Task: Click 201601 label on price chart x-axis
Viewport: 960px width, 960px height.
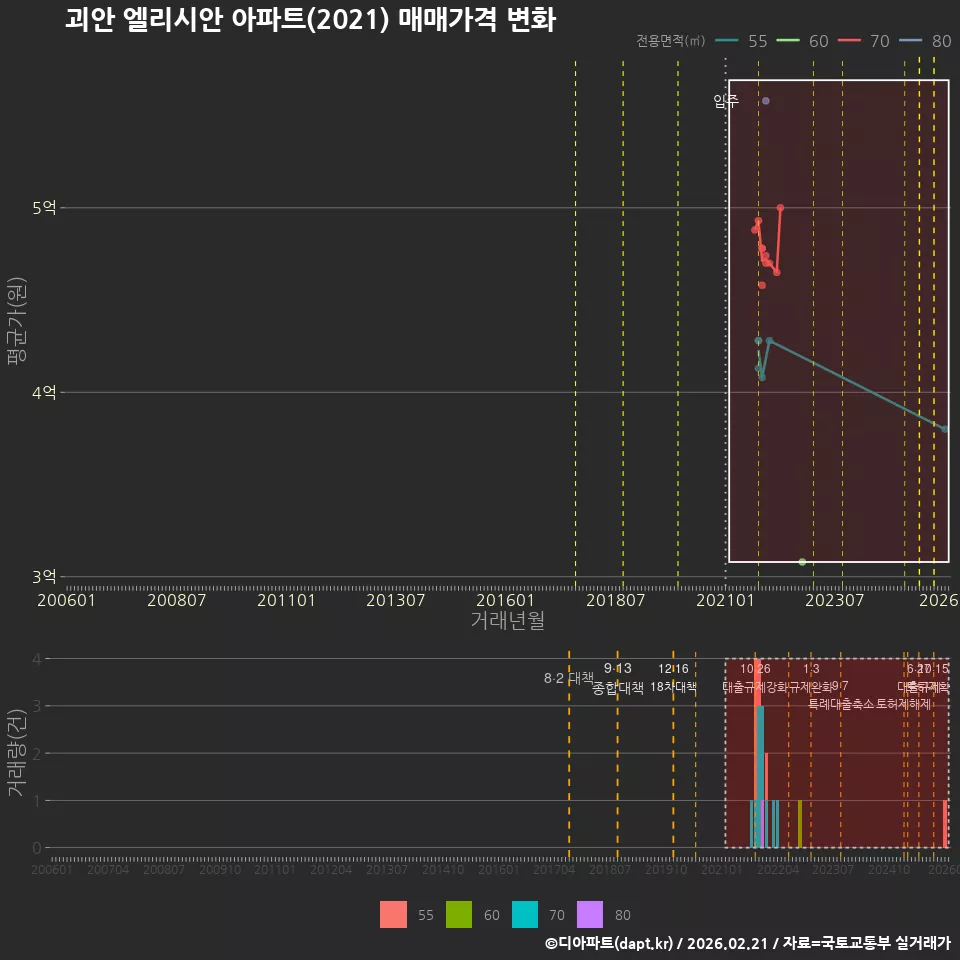Action: tap(505, 600)
